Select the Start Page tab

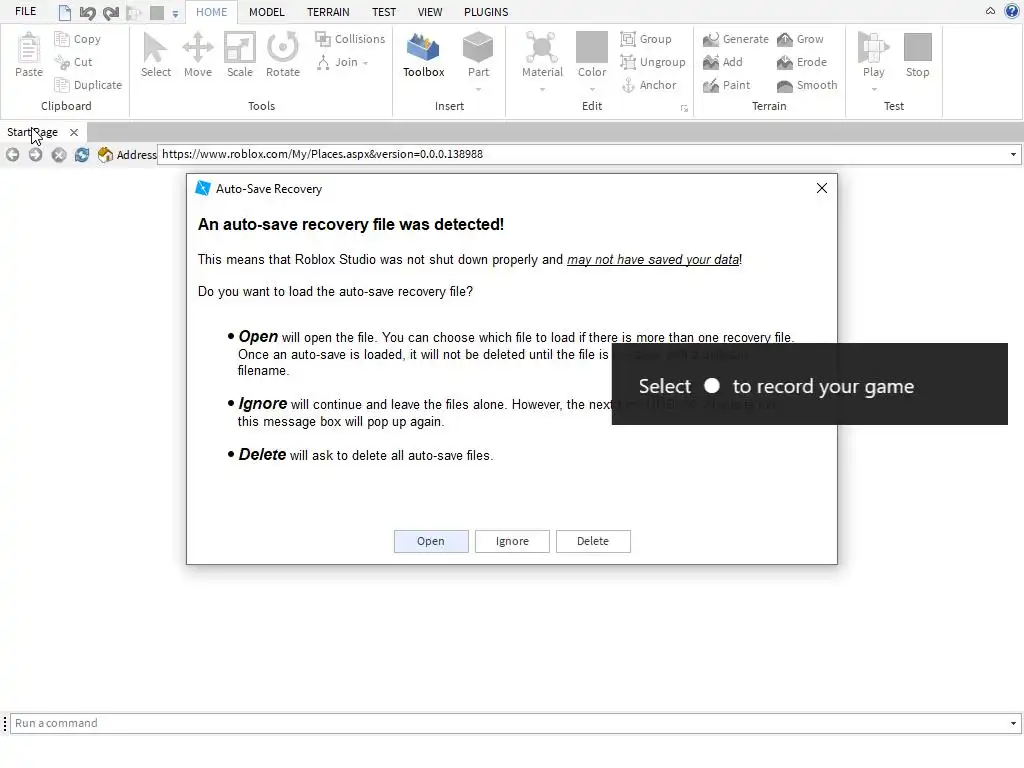pos(32,132)
